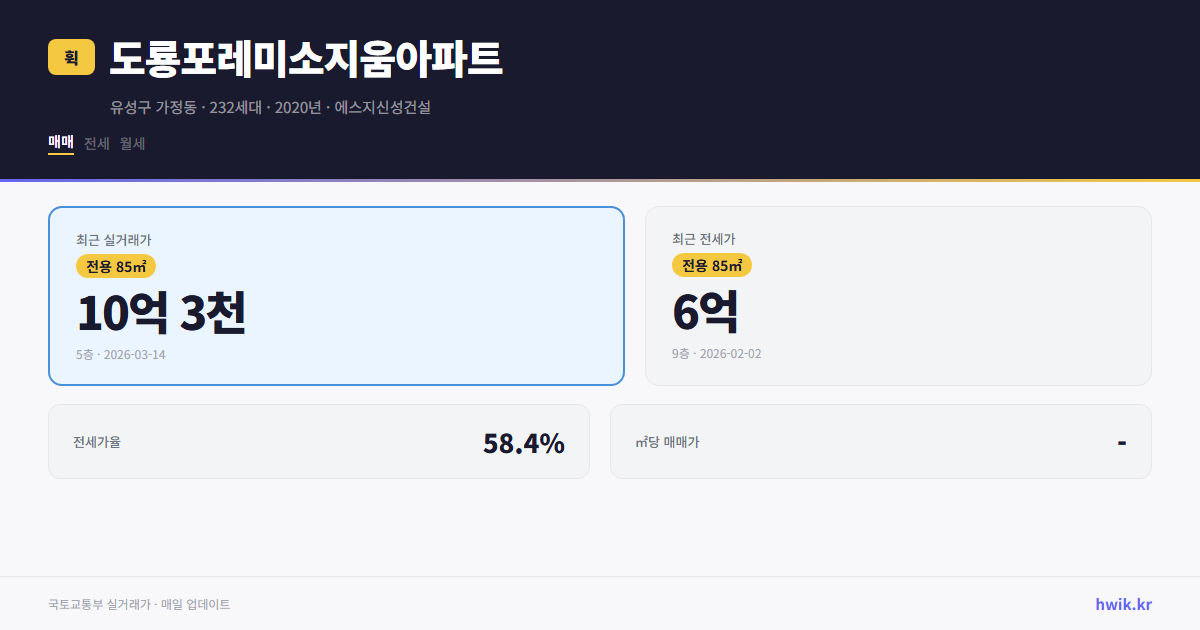Open the 최근 실거래가 highlighted card

coord(336,295)
